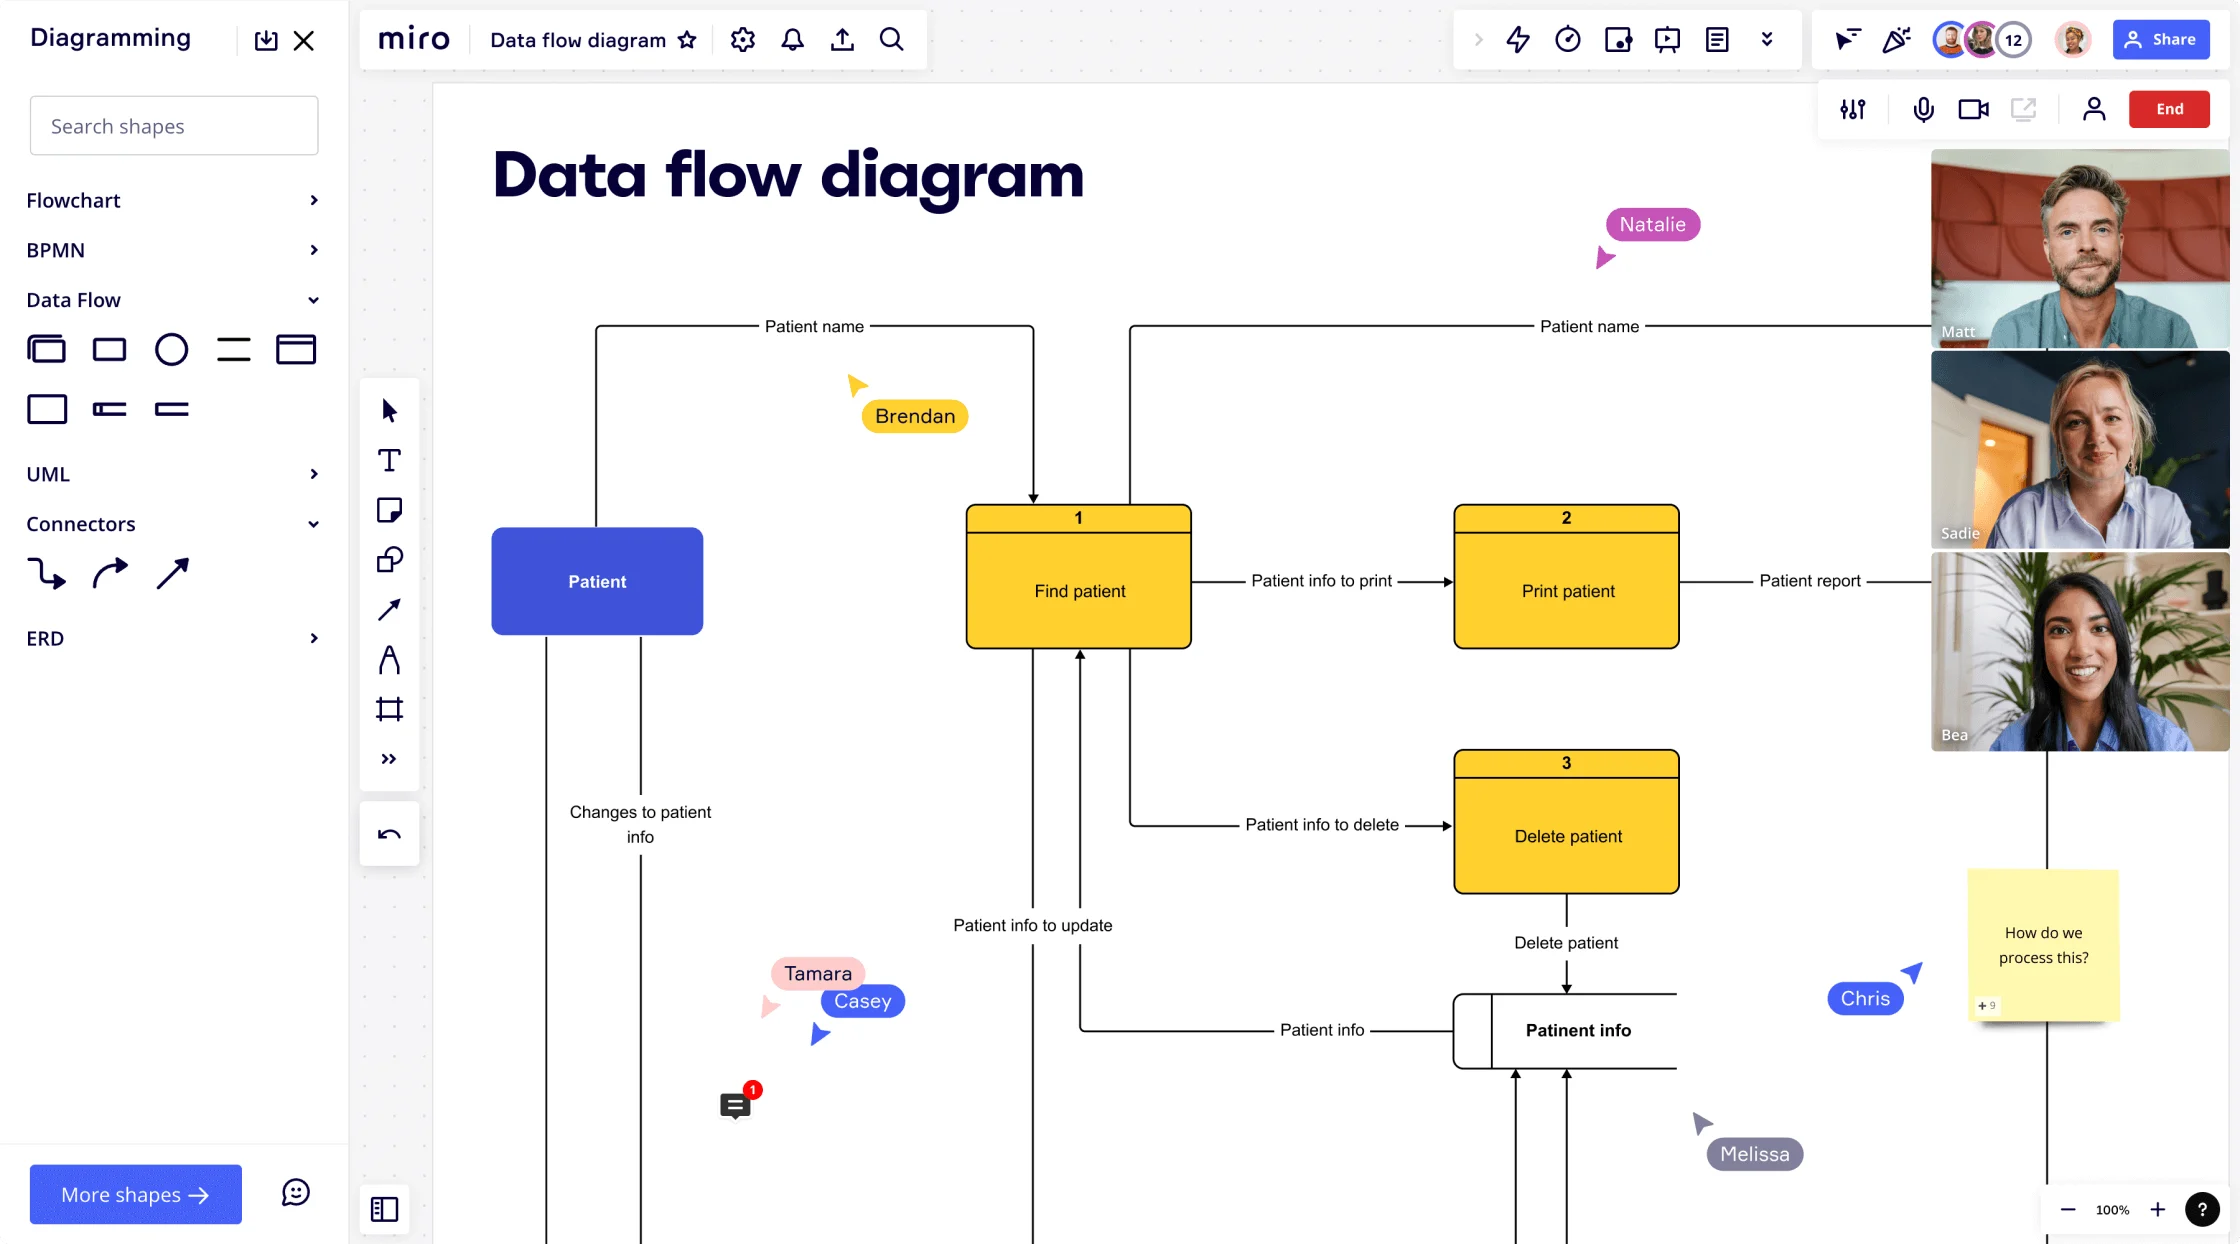
Task: Expand the Connectors shapes section
Action: [312, 522]
